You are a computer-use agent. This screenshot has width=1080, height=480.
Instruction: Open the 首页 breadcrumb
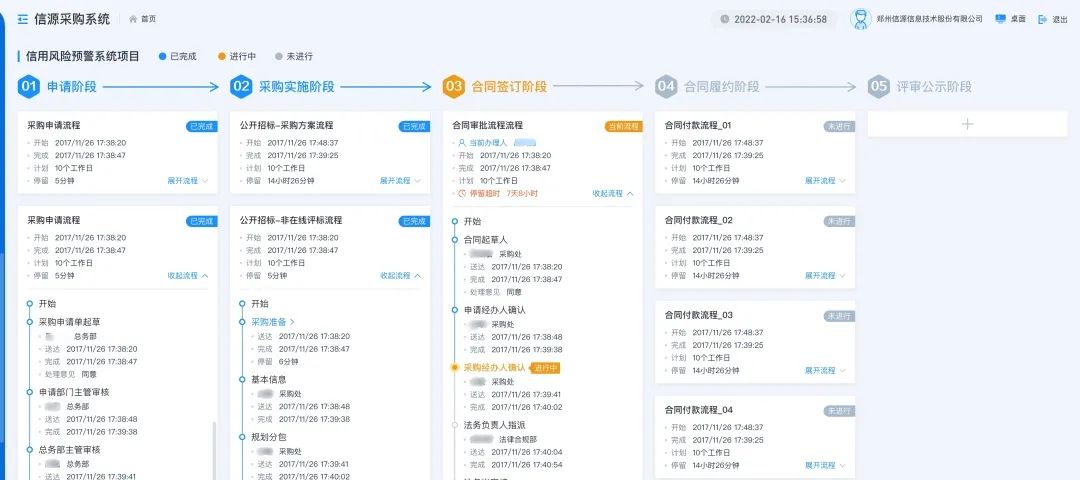point(148,19)
